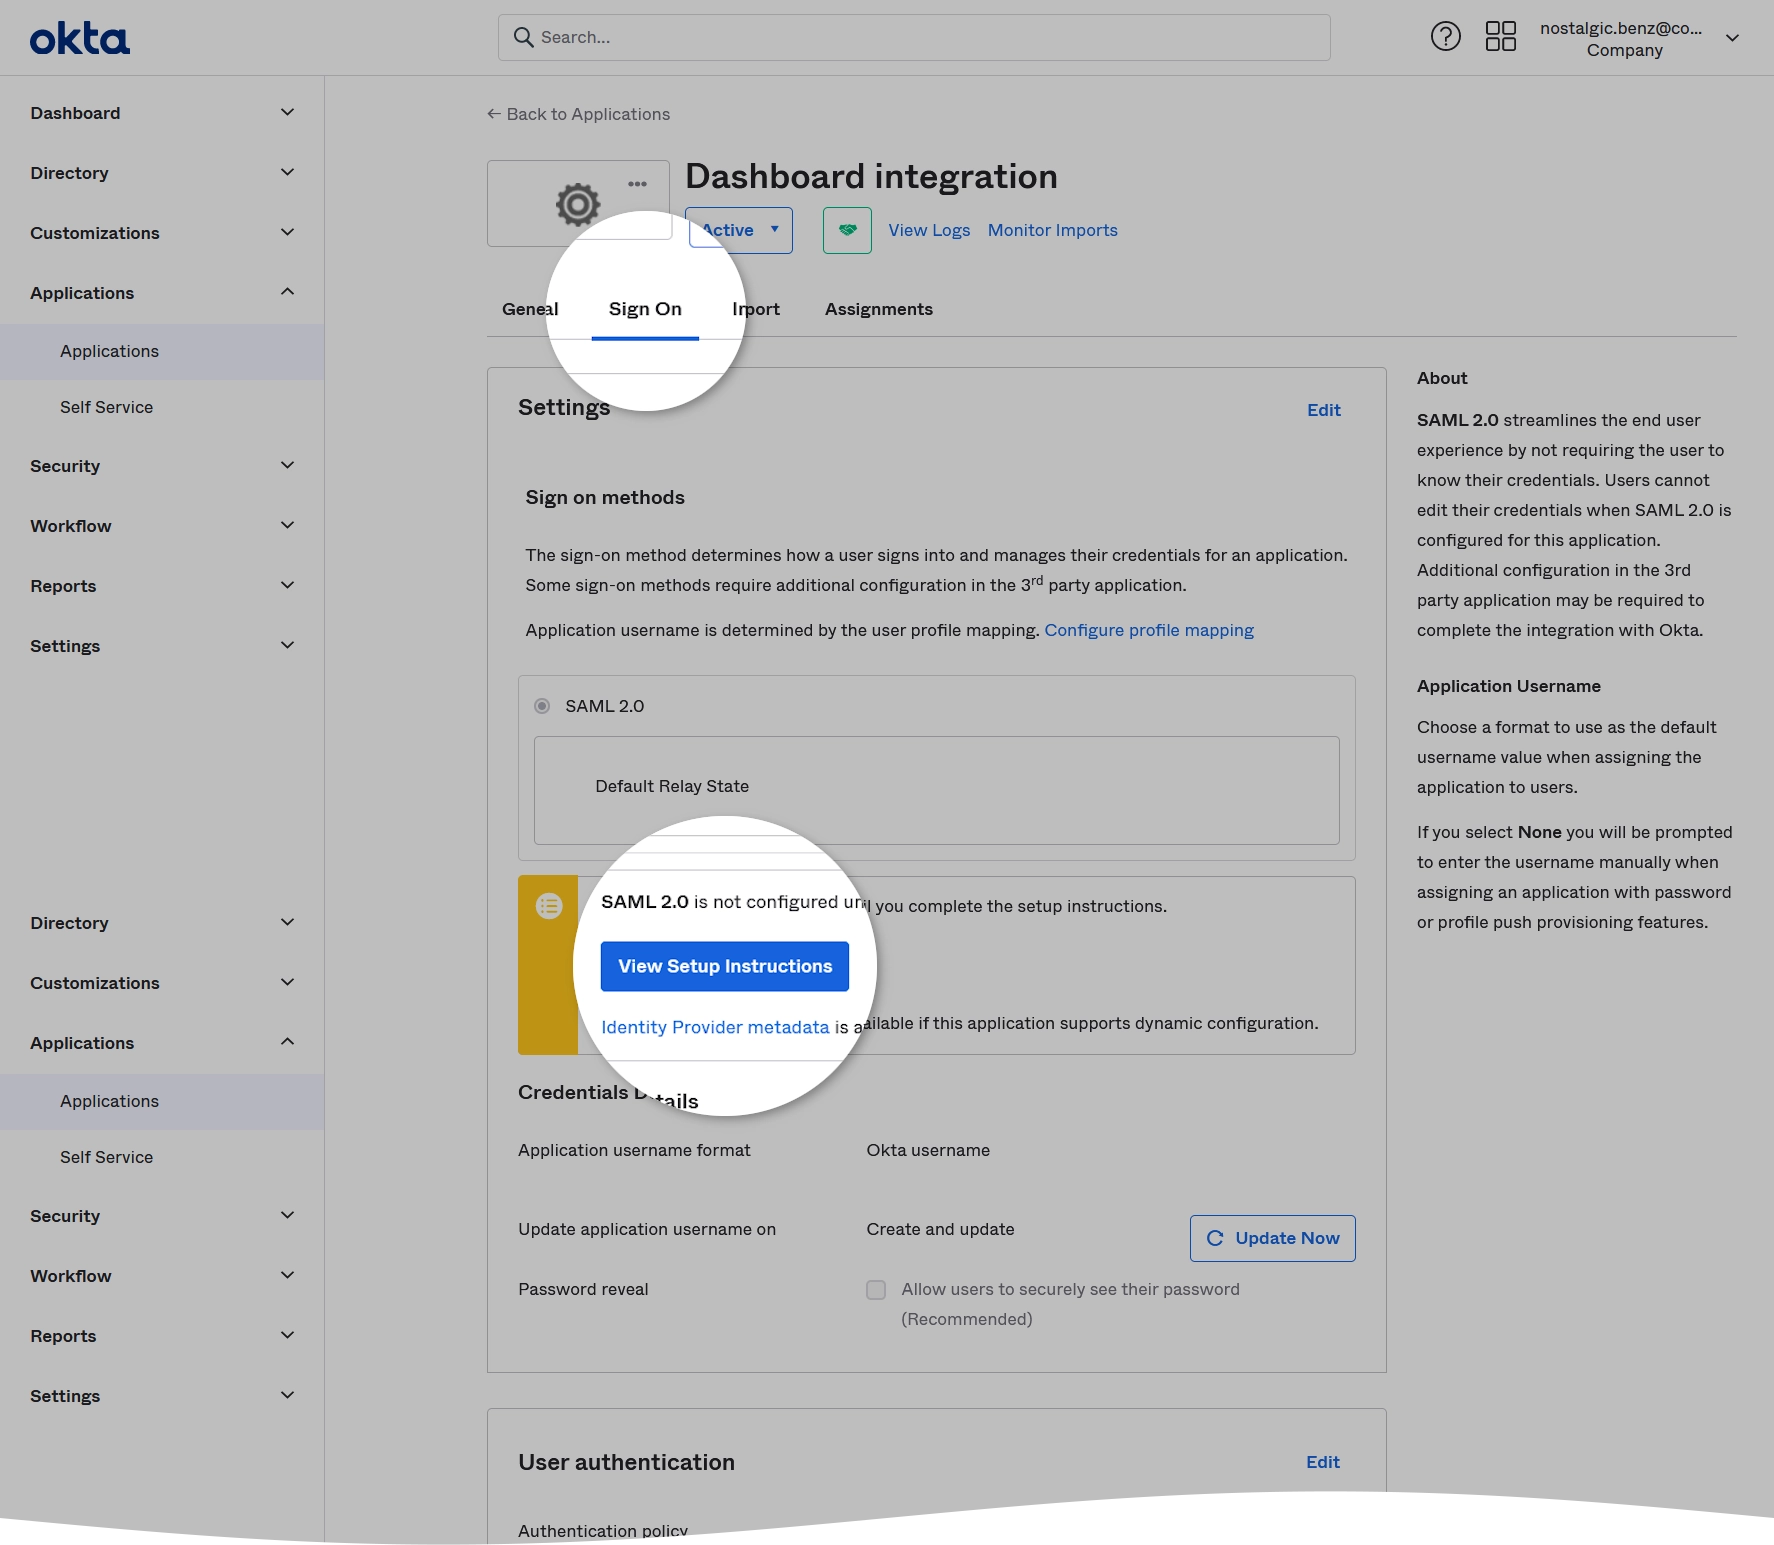
Task: Collapse the top Applications sidebar section
Action: pos(162,293)
